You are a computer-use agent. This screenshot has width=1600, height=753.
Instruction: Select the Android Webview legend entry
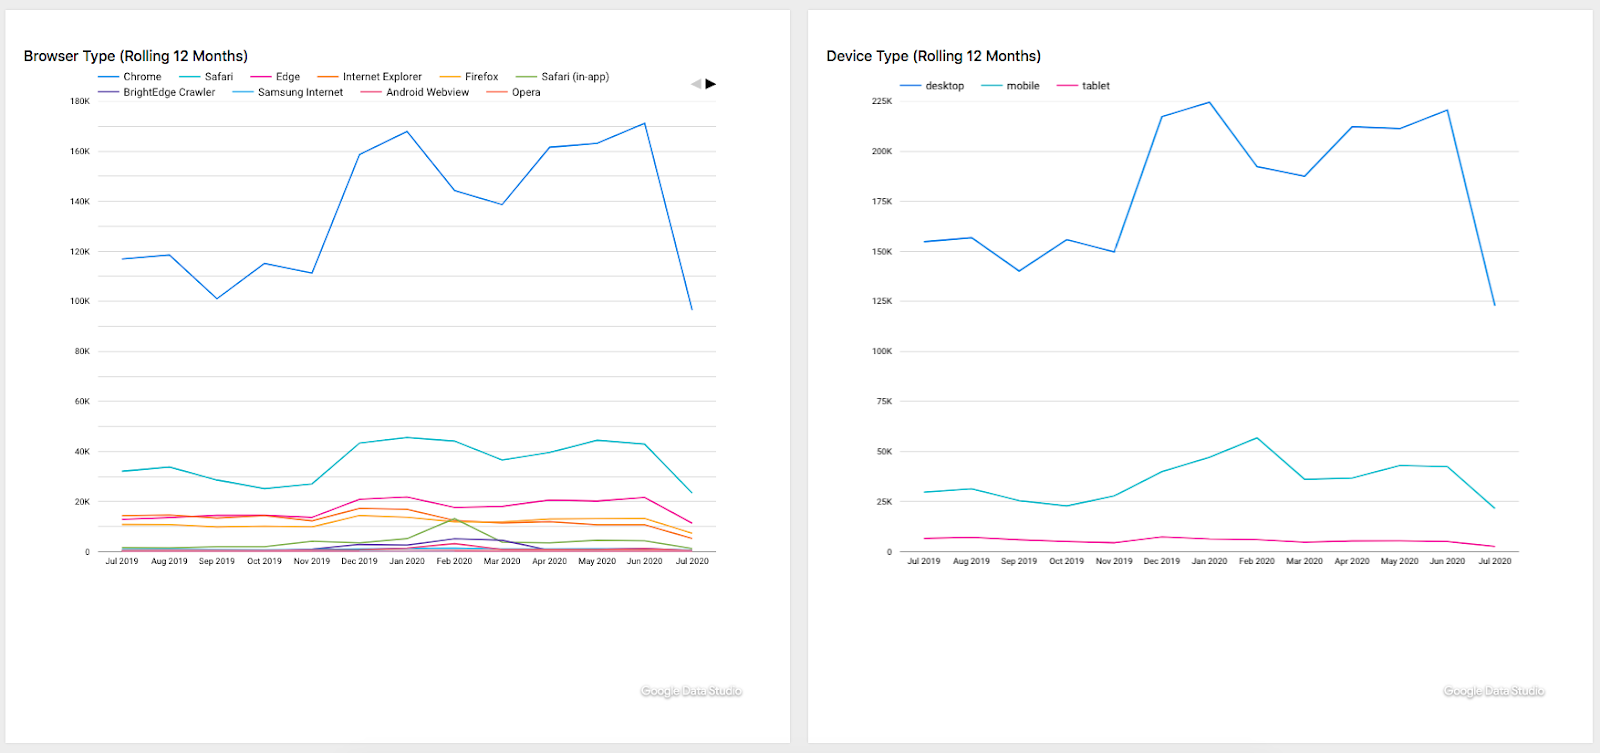pos(415,92)
